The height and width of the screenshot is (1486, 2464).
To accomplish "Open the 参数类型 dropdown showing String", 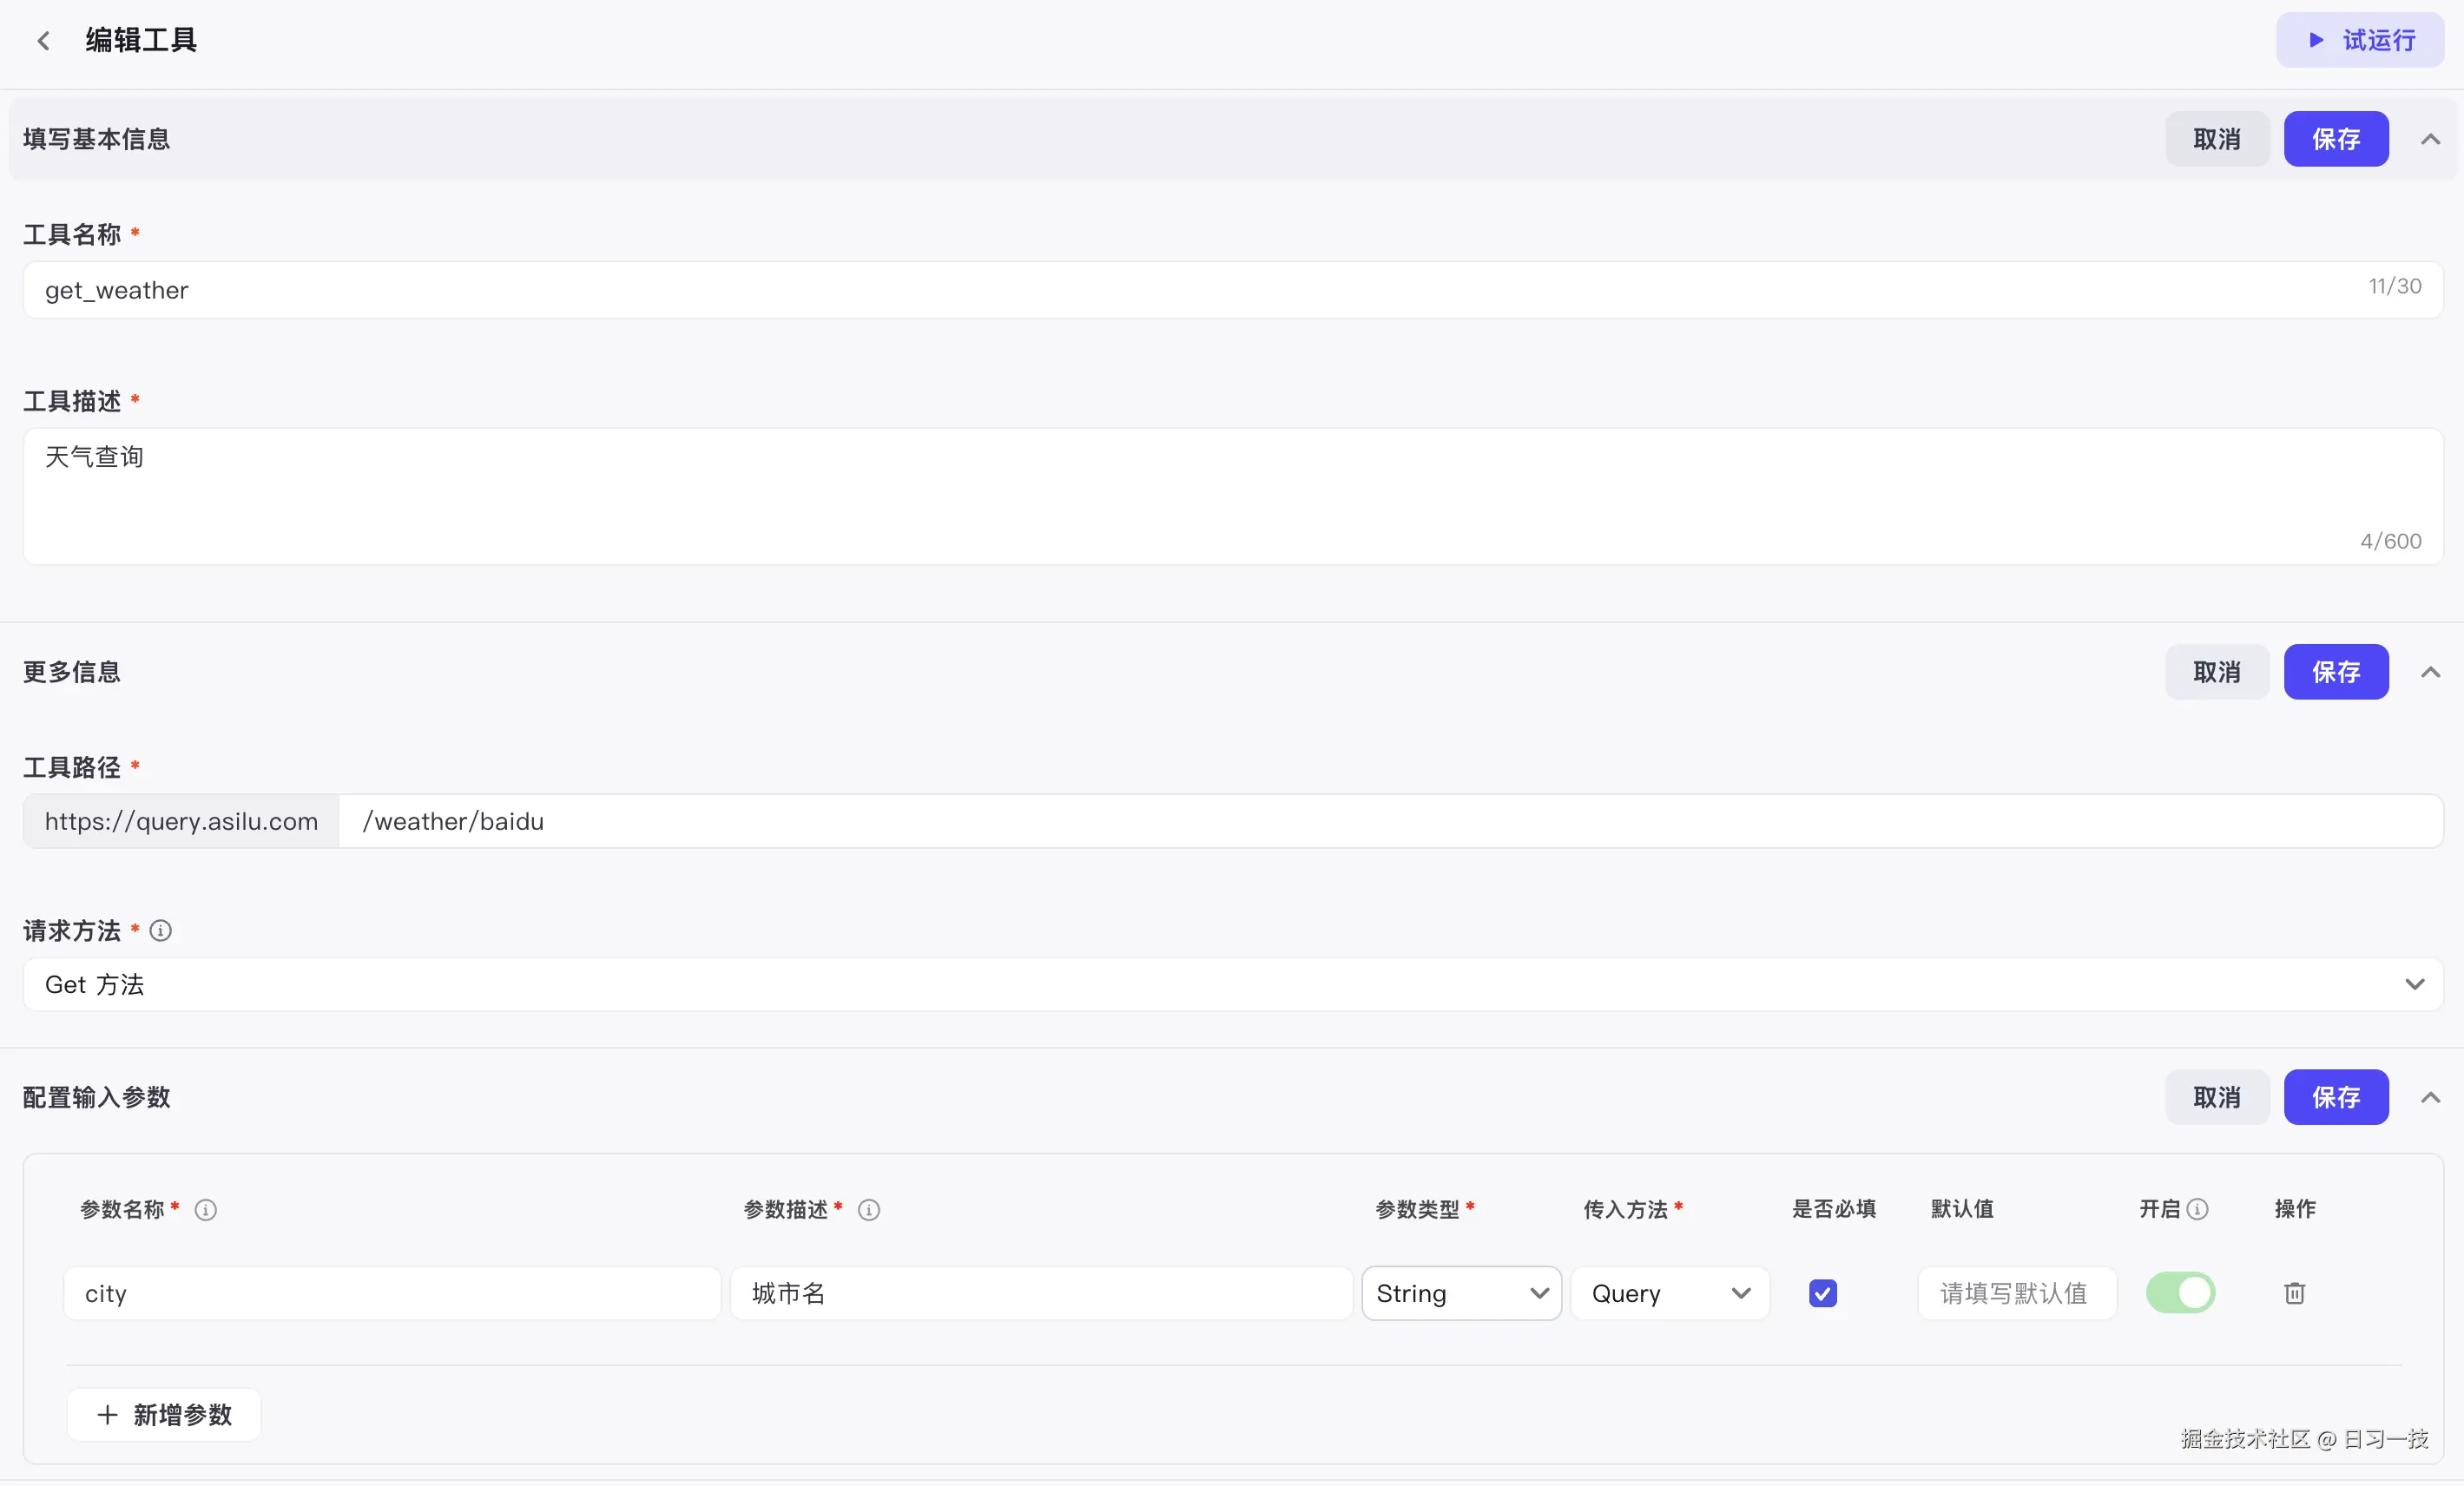I will tap(1461, 1293).
